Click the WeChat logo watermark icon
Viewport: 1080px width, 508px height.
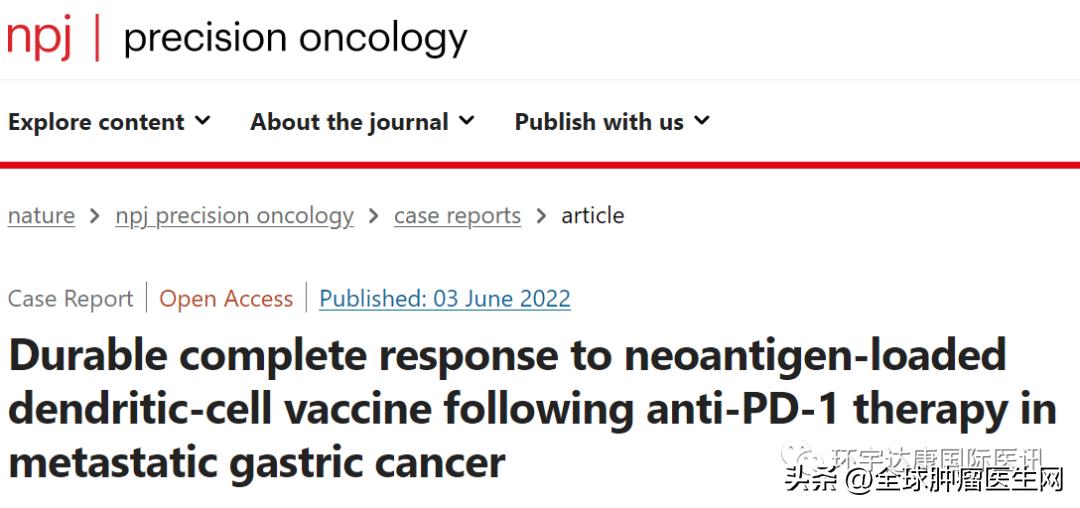(x=802, y=459)
